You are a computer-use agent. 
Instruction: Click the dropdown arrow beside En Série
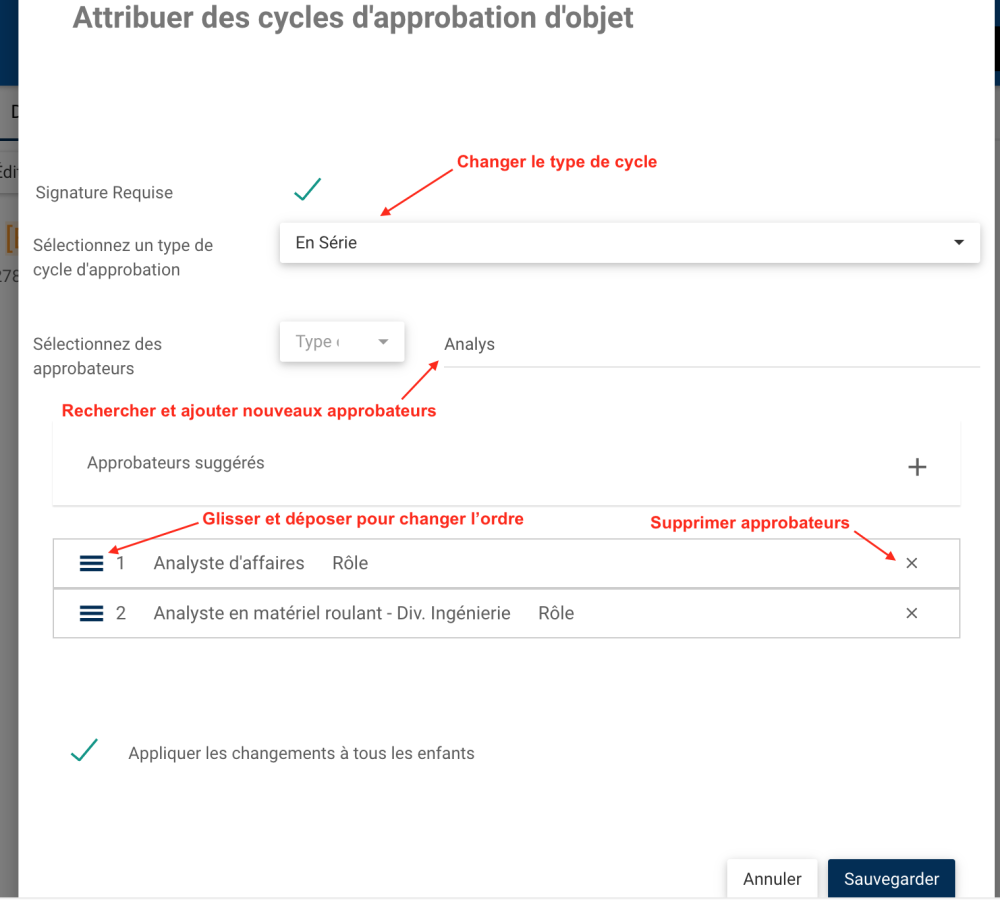[959, 243]
